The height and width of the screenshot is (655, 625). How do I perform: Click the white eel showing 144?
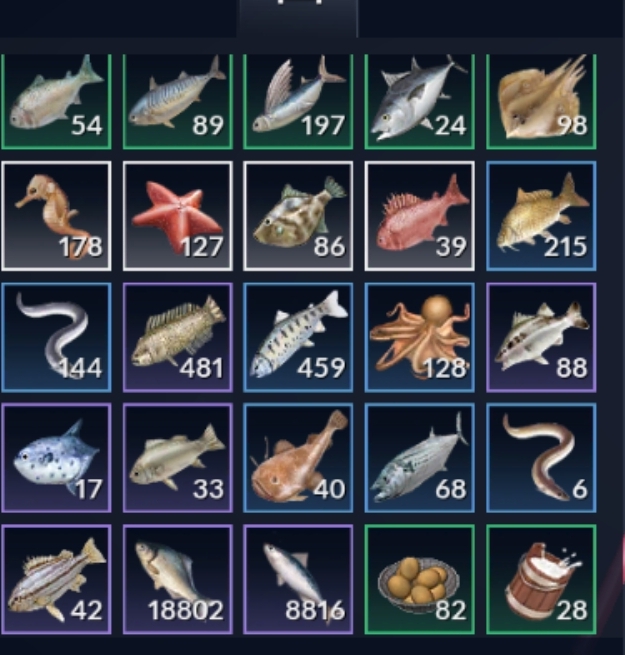click(x=56, y=338)
